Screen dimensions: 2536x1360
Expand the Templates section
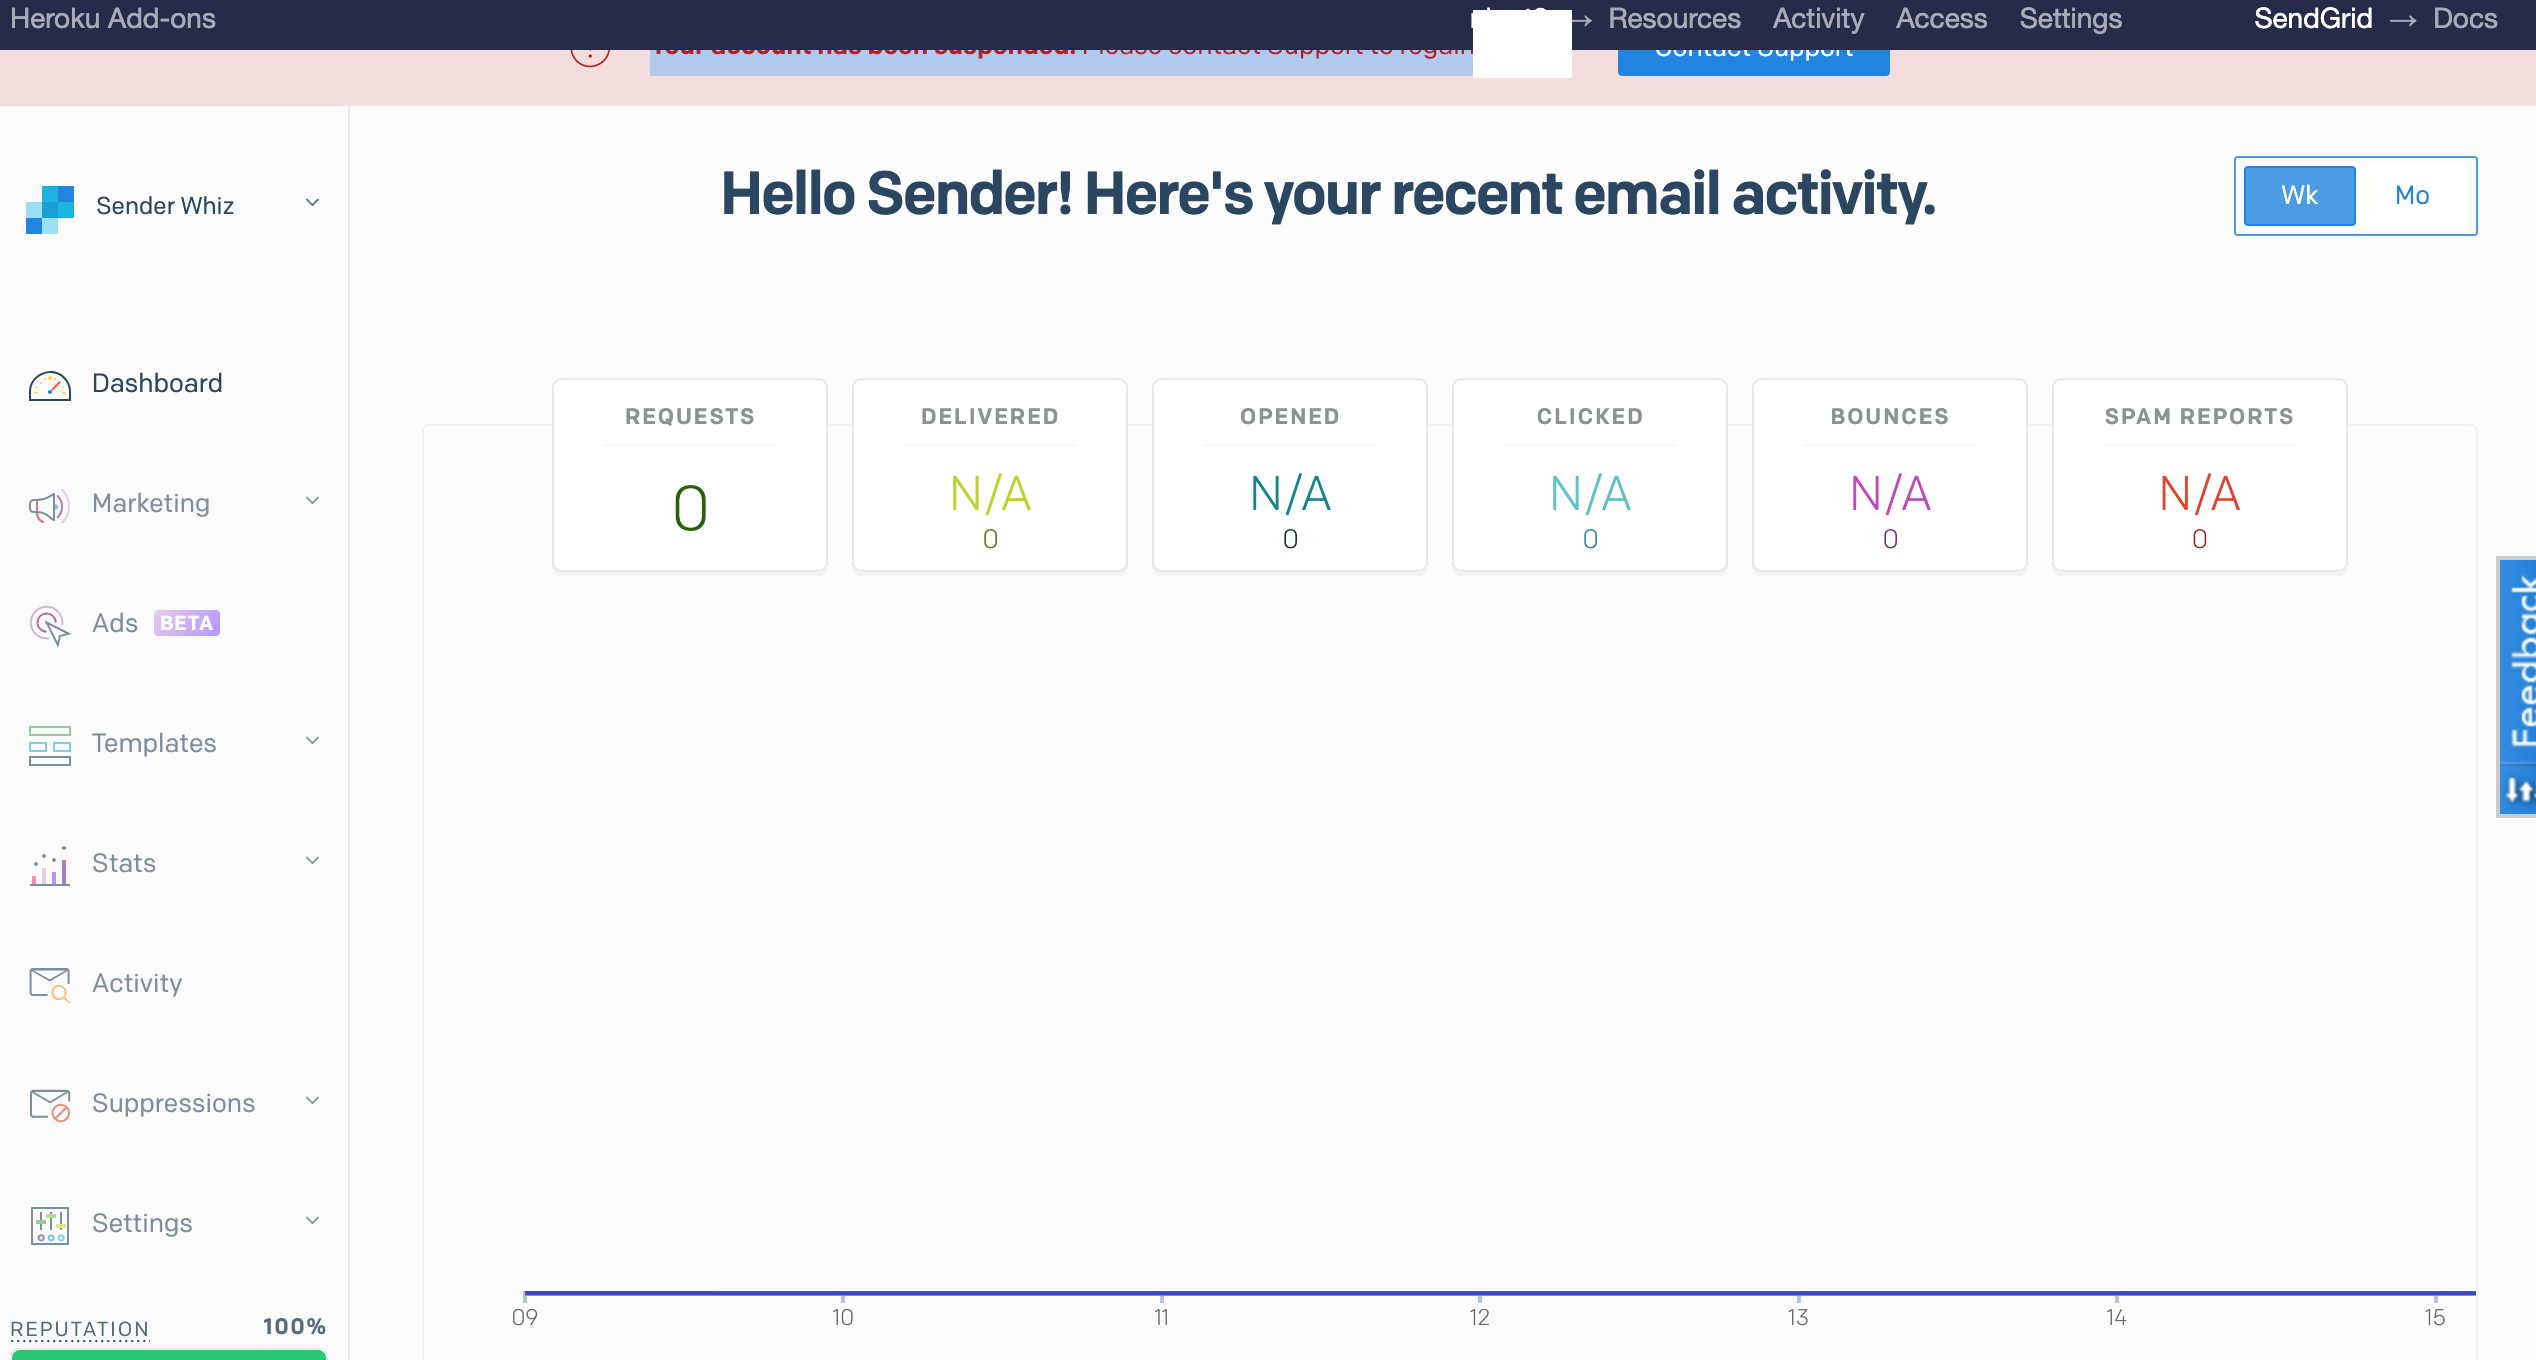[x=176, y=743]
